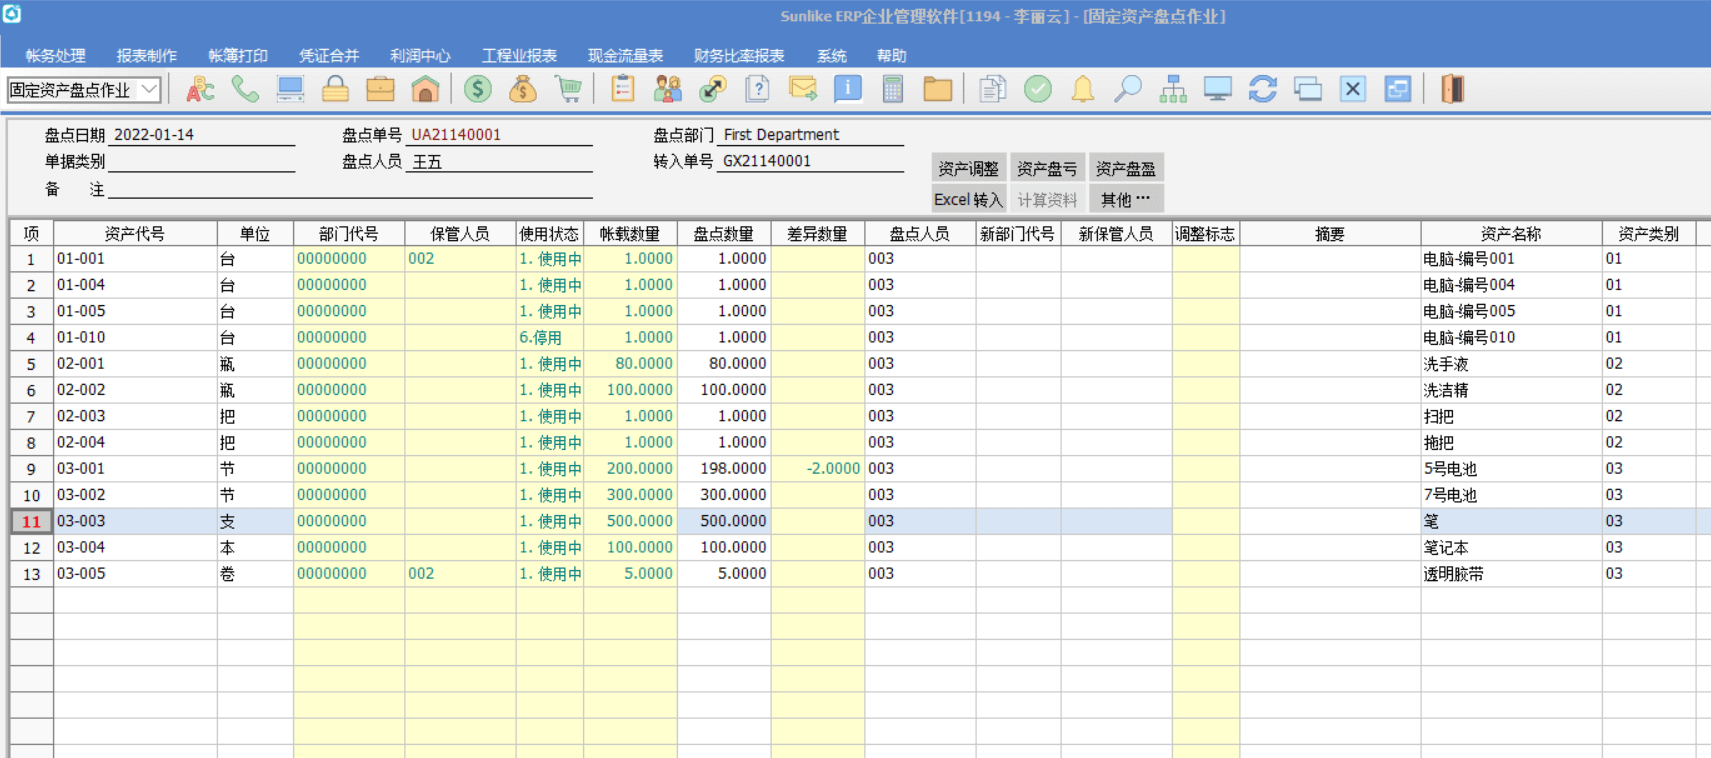This screenshot has height=758, width=1711.
Task: Click the copy documents icon
Action: 992,89
